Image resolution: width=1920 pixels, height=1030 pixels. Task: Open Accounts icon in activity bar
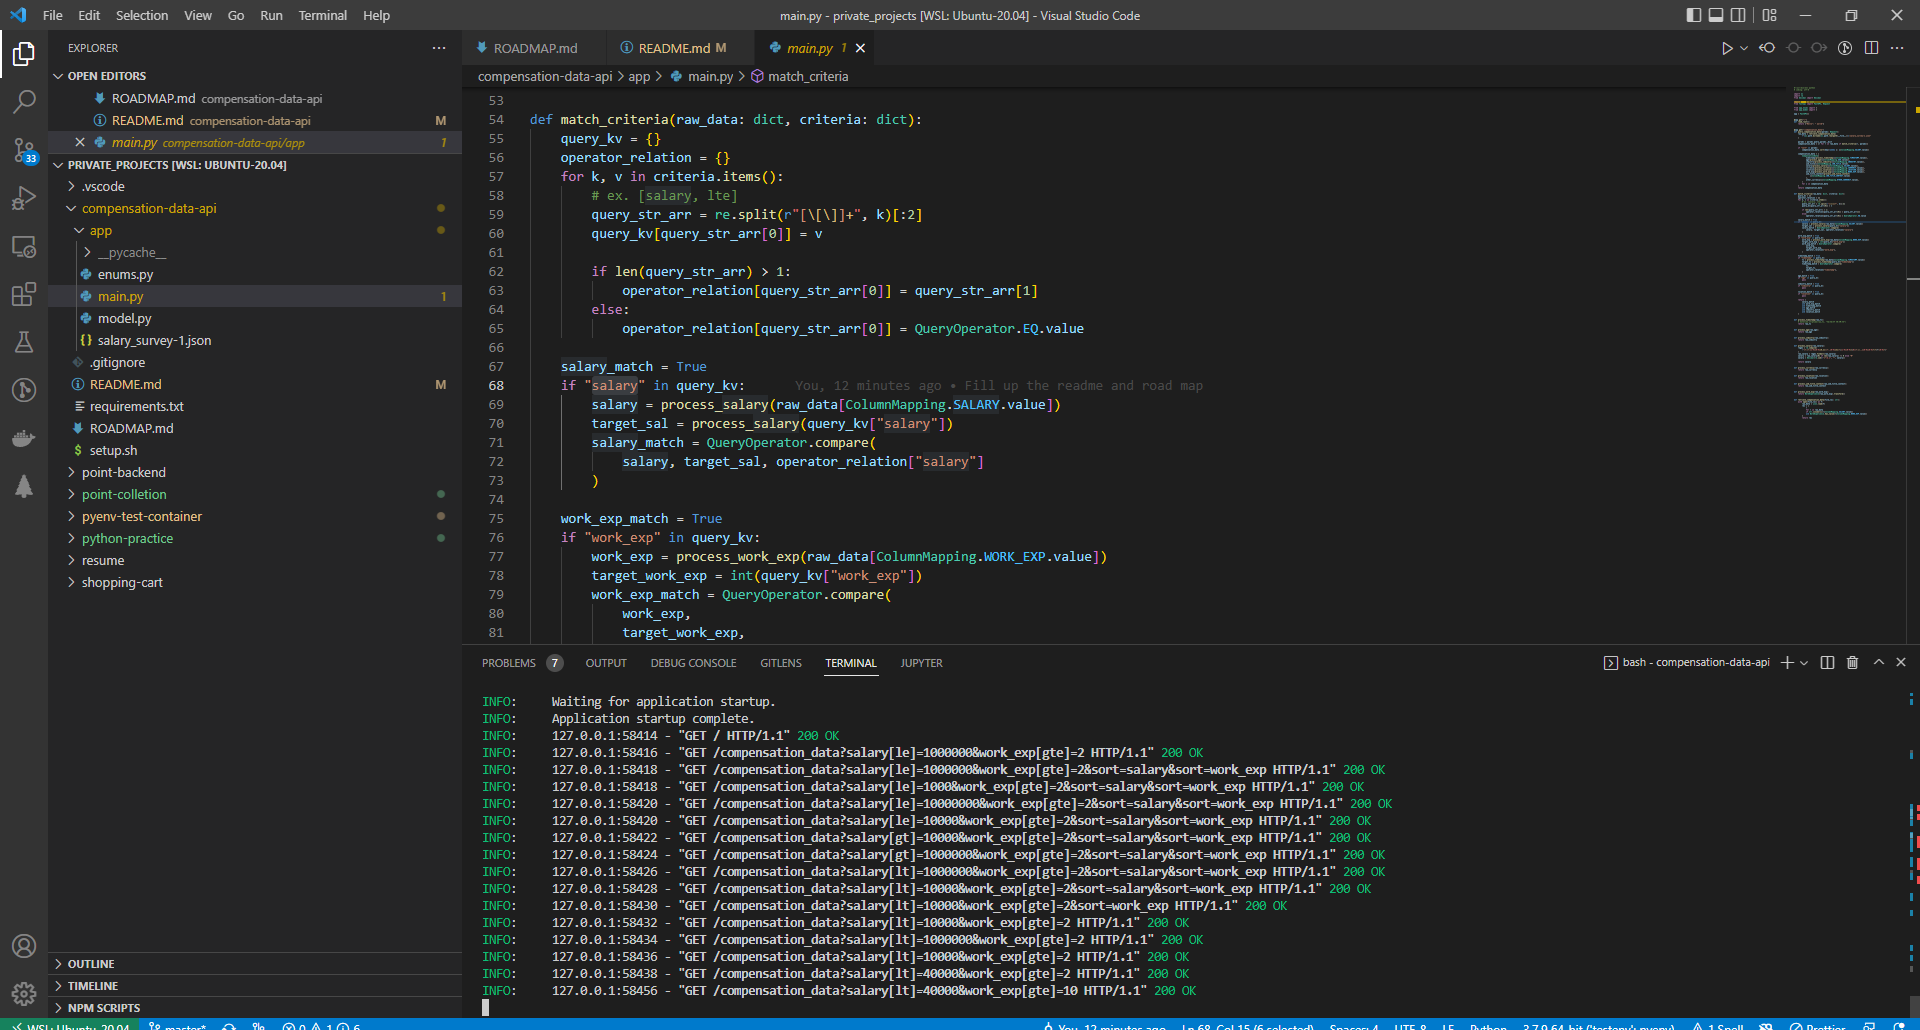click(24, 946)
